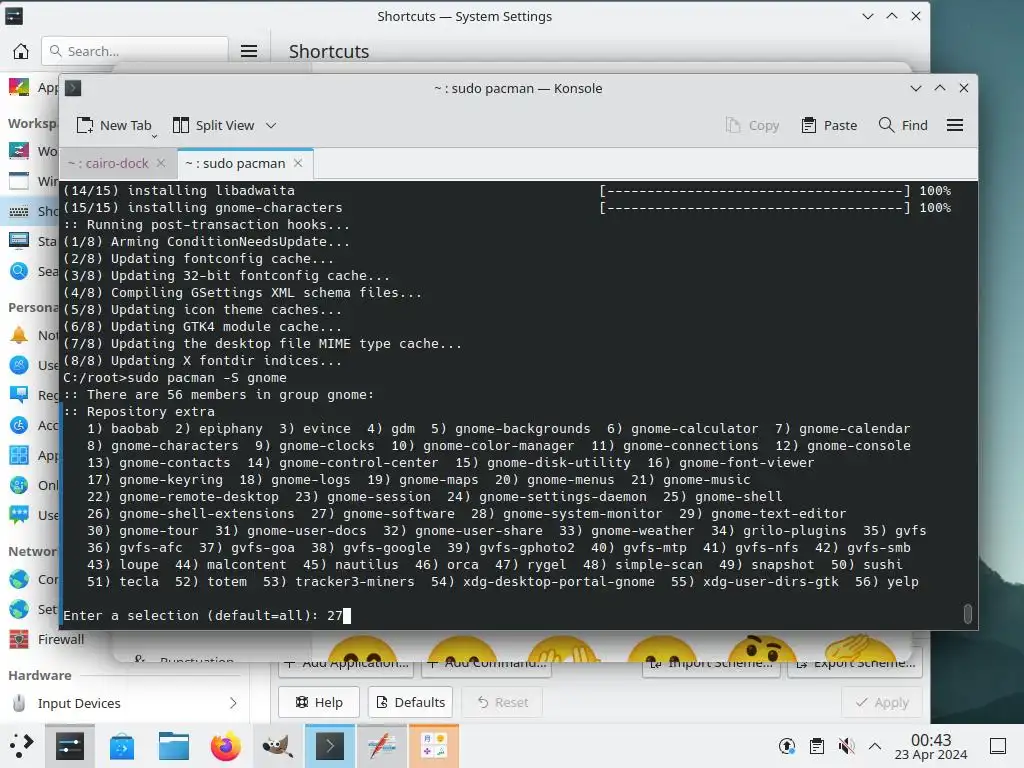Open the application launcher in taskbar

click(21, 745)
